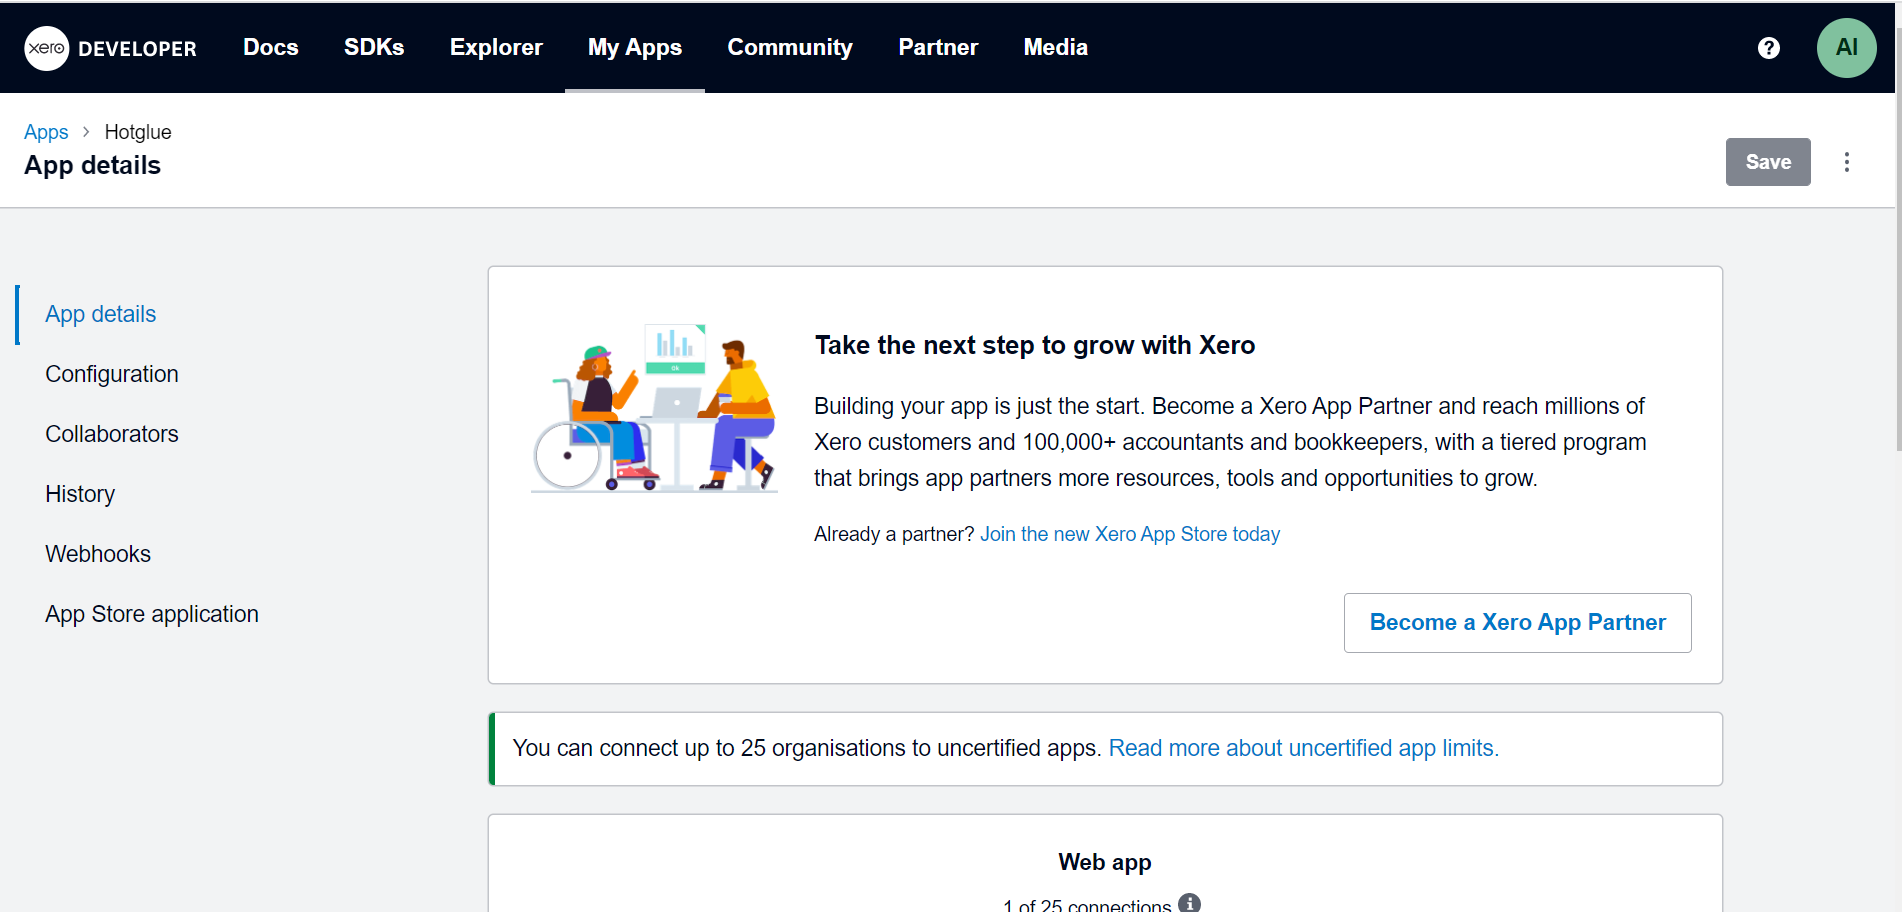Click the Web app heading

pos(1105,862)
